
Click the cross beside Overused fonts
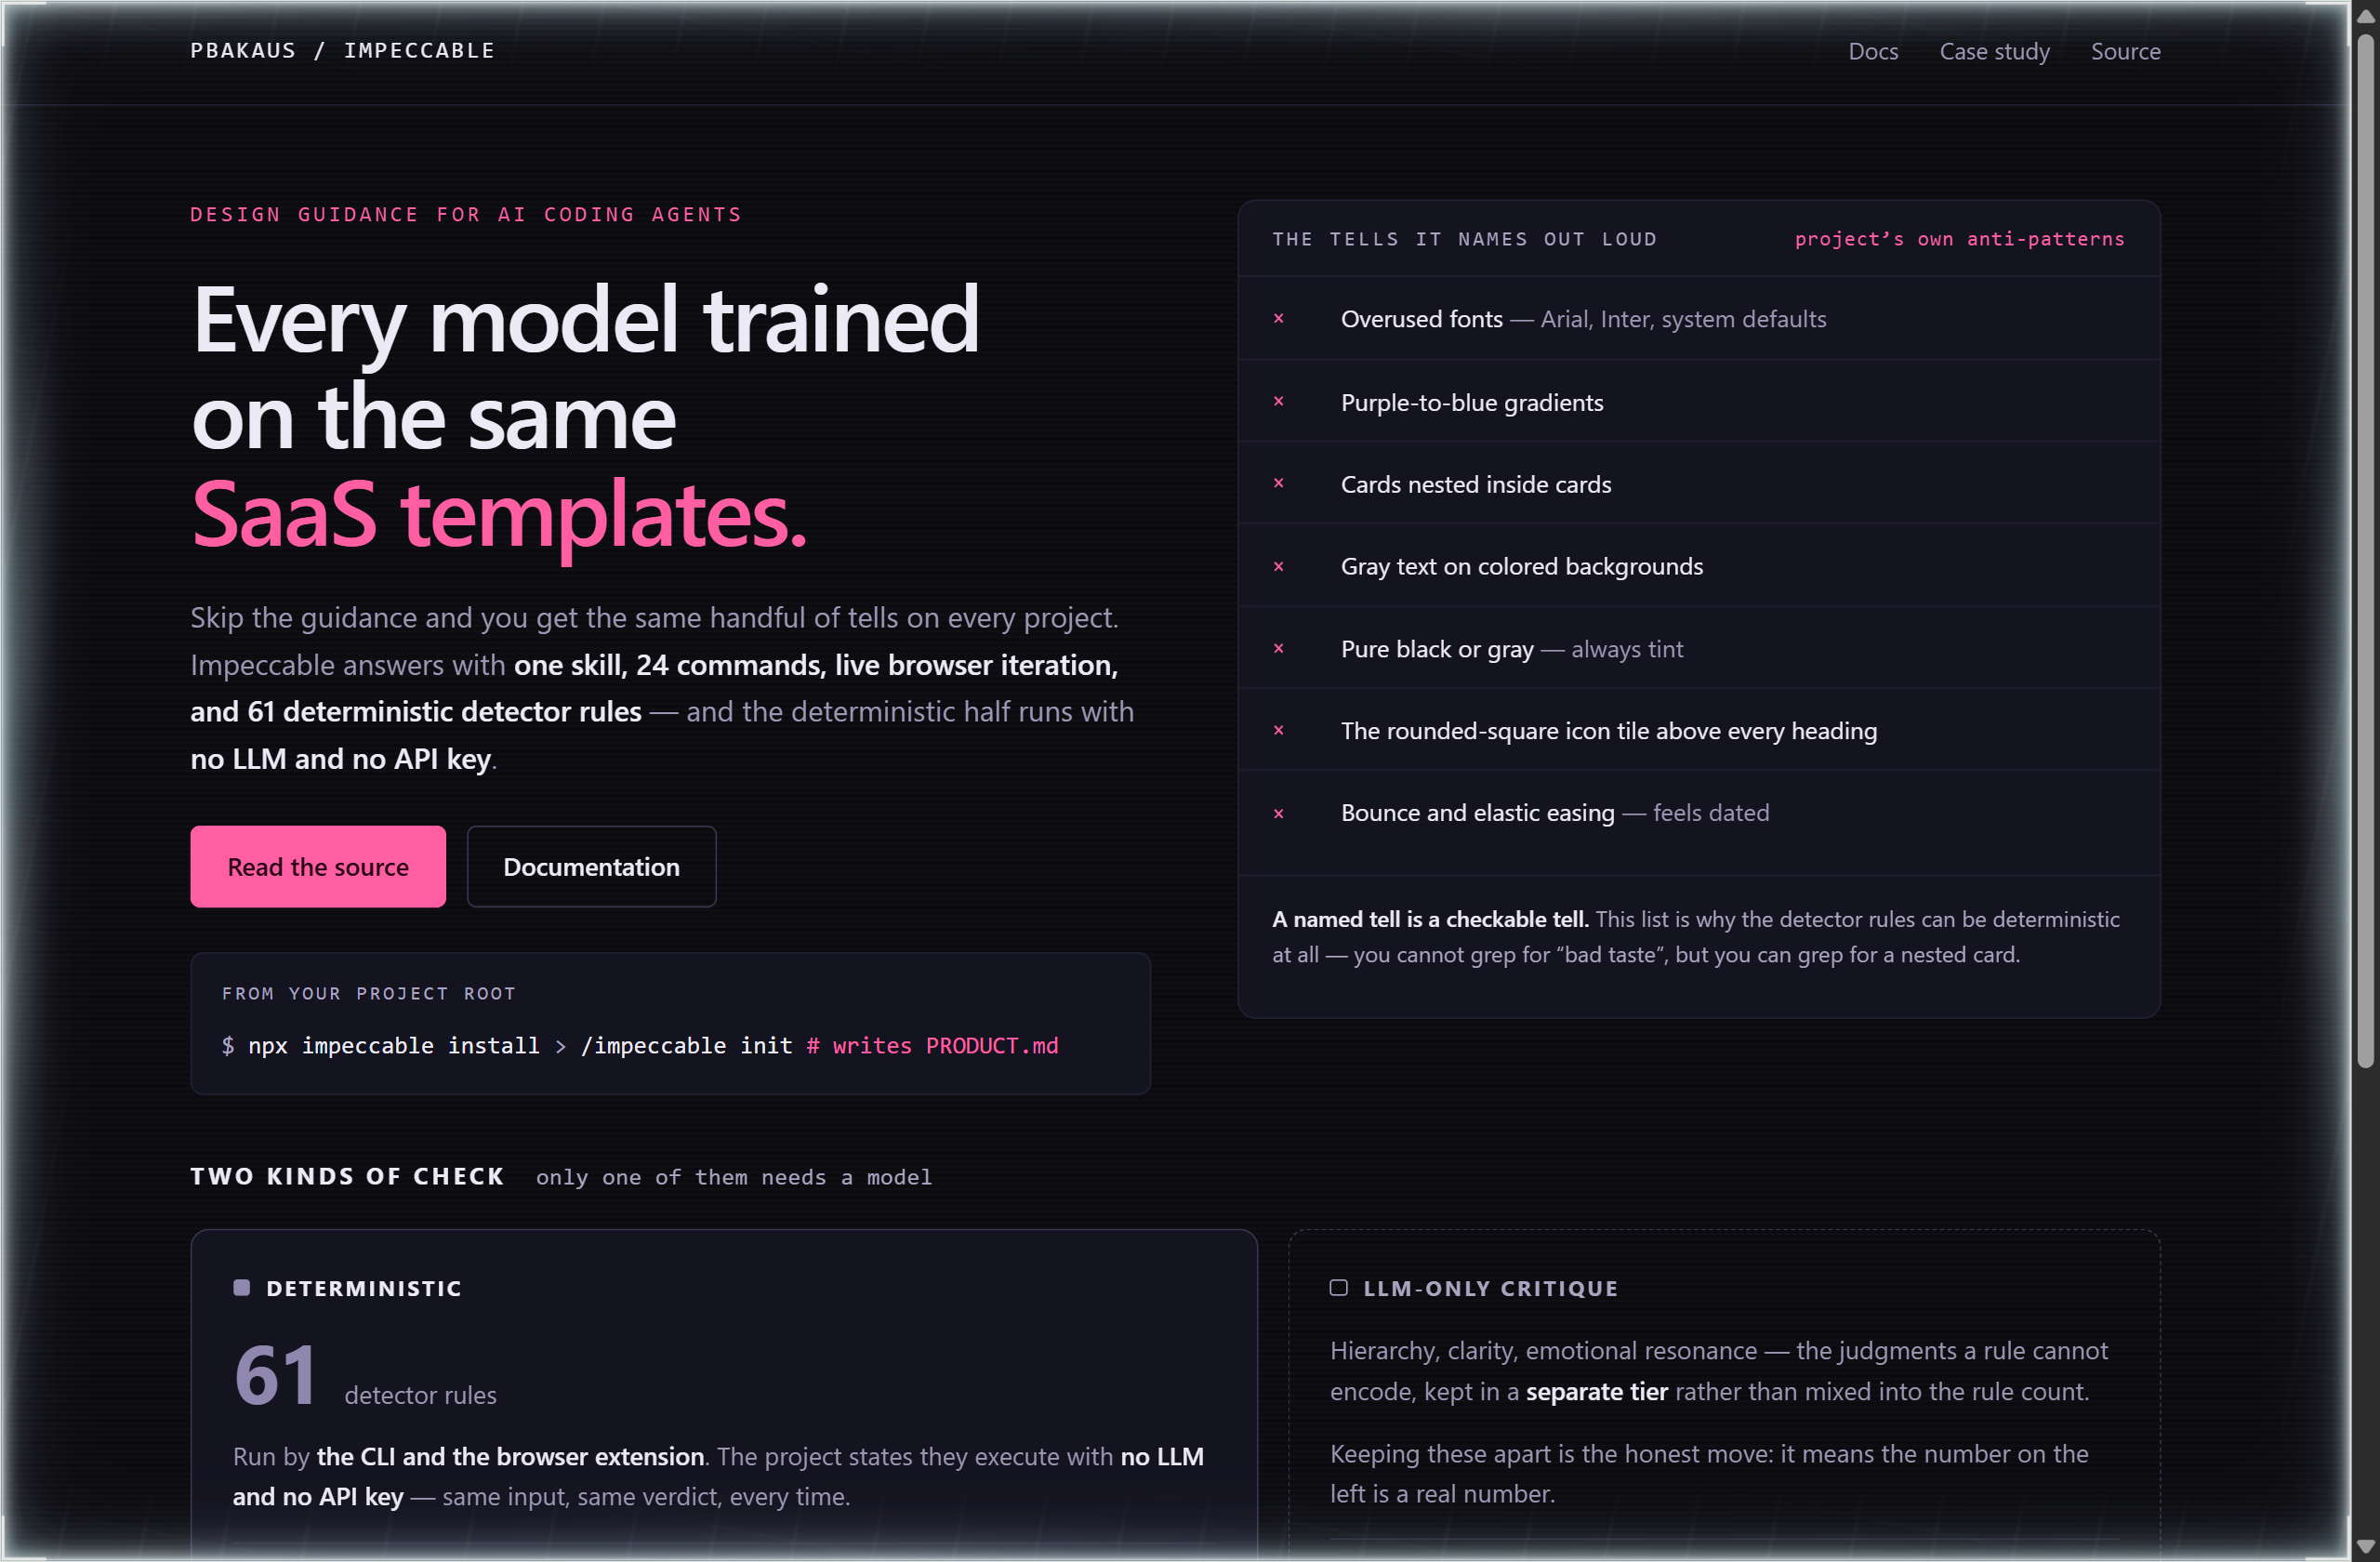1278,318
